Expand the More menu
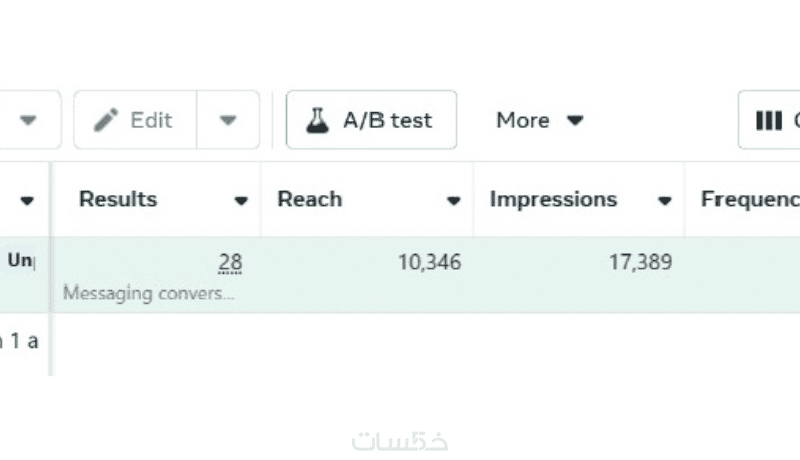Viewport: 800px width, 460px height. click(538, 120)
